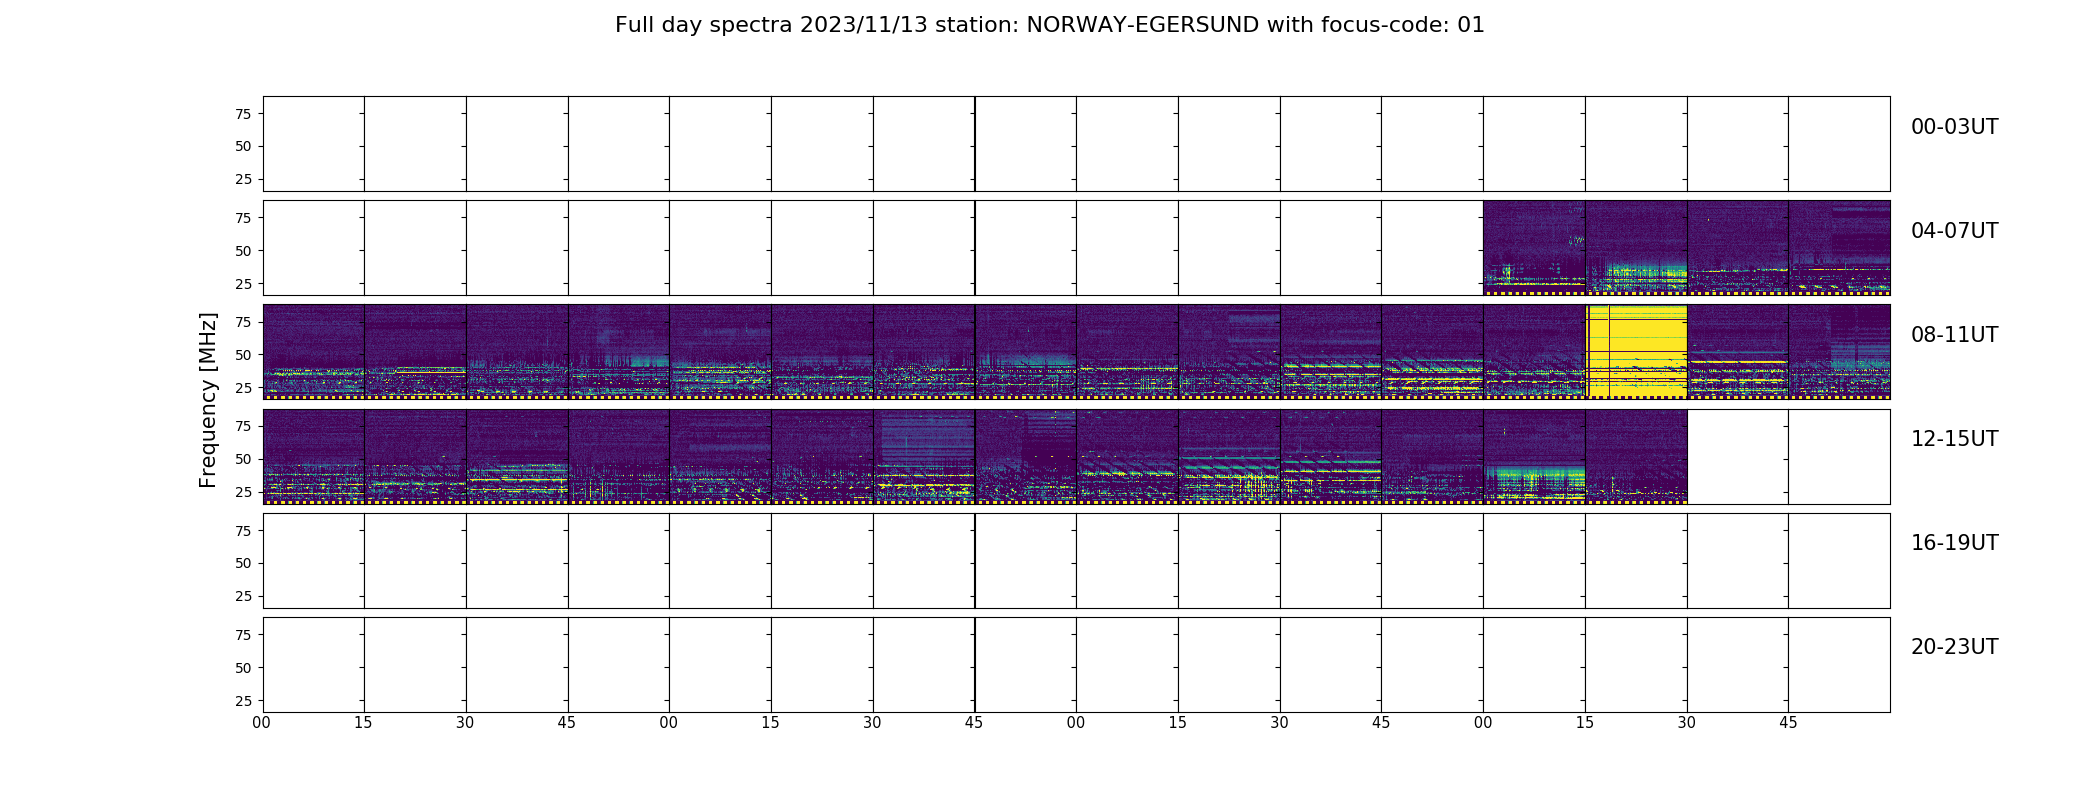Open the 07:45 spectrum panel in 04-07UT row
Viewport: 2100px width, 800px height.
point(1839,248)
